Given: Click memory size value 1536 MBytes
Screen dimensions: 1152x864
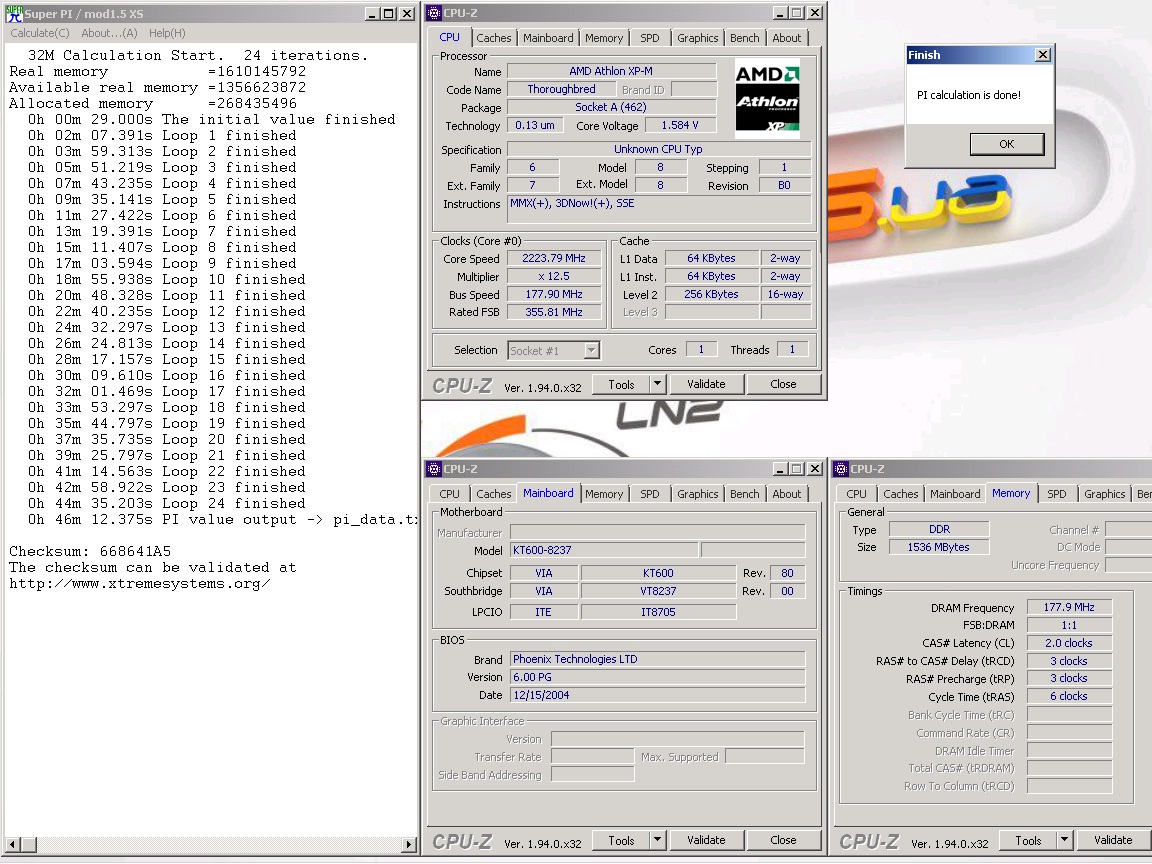Looking at the screenshot, I should [x=938, y=547].
